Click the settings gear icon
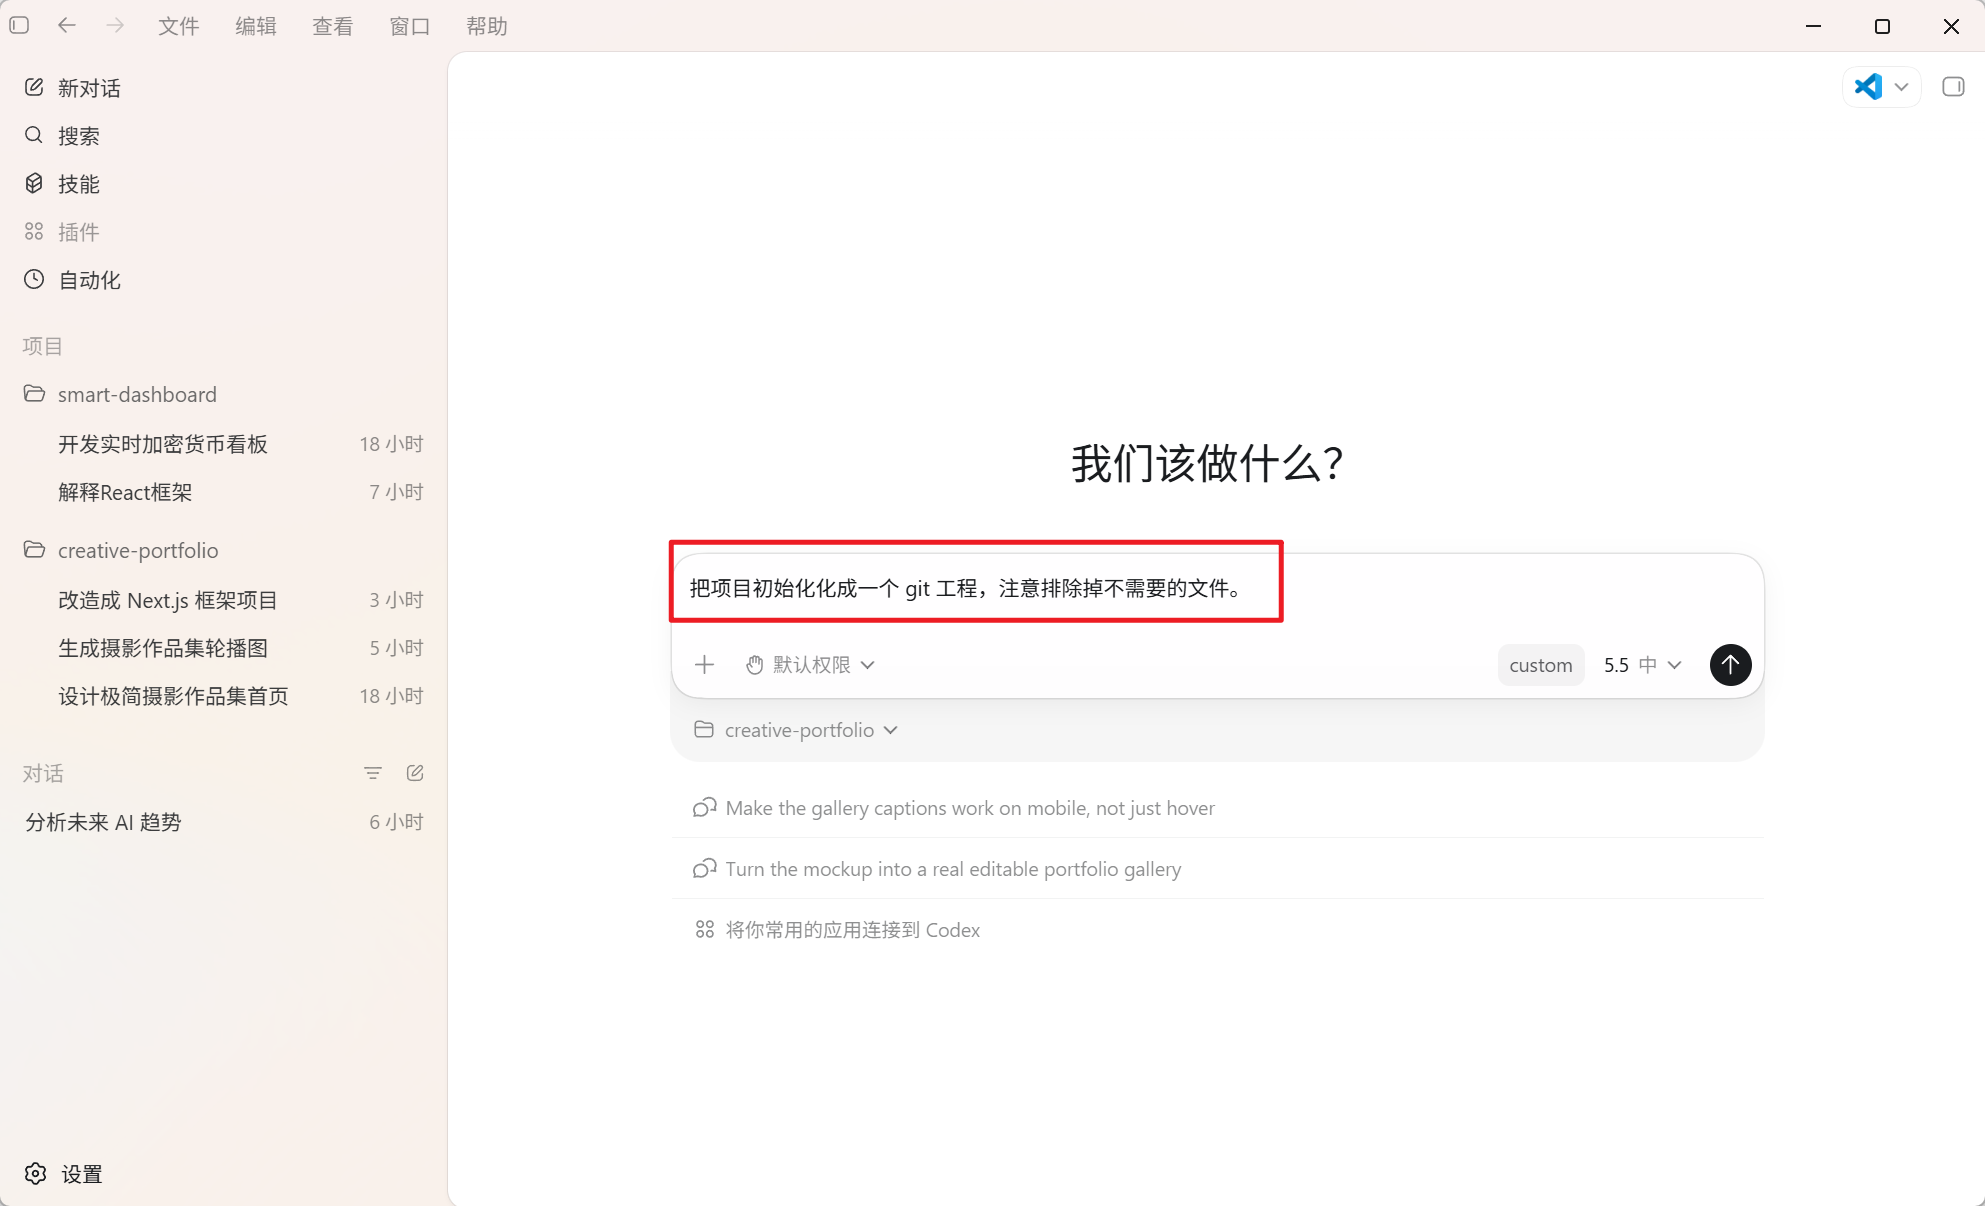The width and height of the screenshot is (1985, 1206). [36, 1174]
